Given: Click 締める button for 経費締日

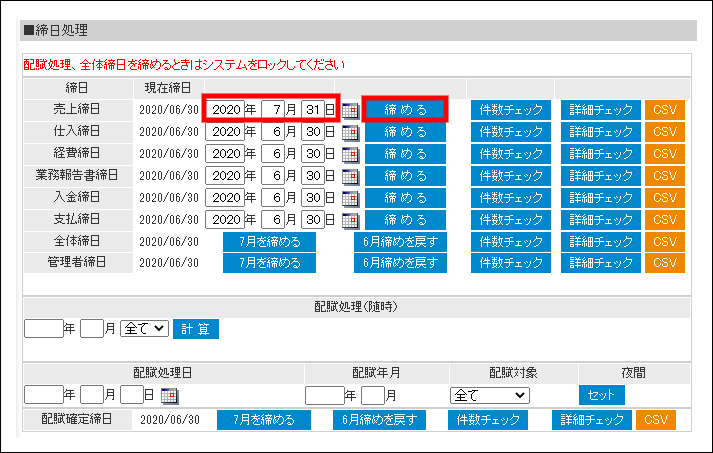Looking at the screenshot, I should tap(405, 154).
